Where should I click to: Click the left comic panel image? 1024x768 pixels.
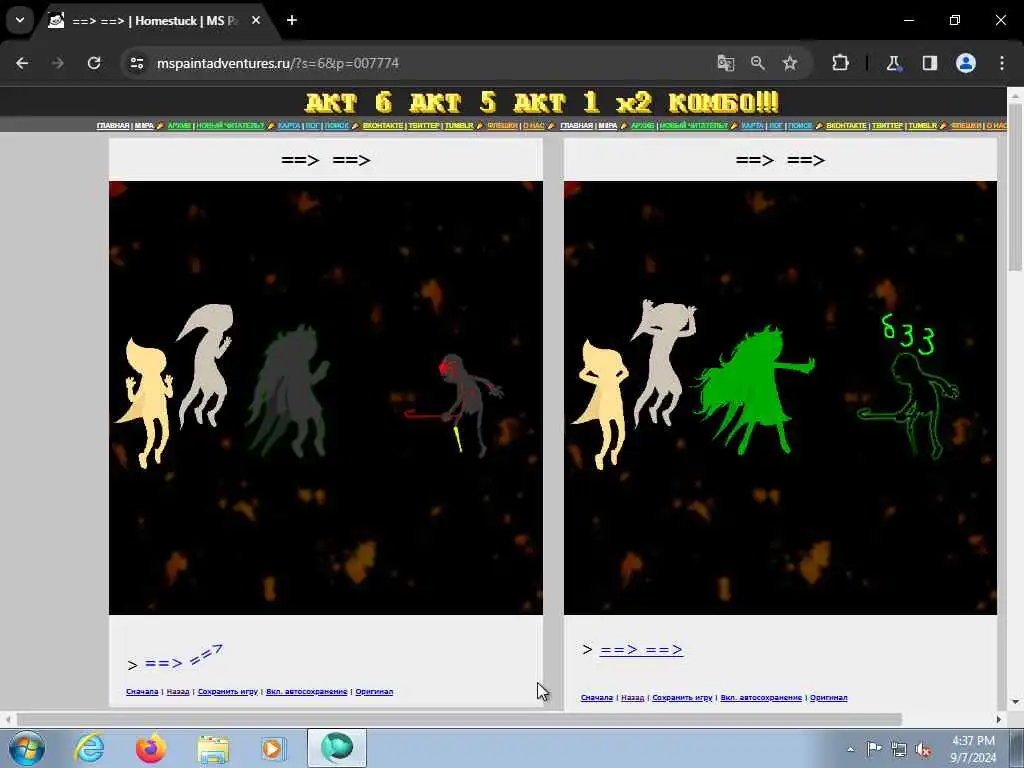pos(326,398)
